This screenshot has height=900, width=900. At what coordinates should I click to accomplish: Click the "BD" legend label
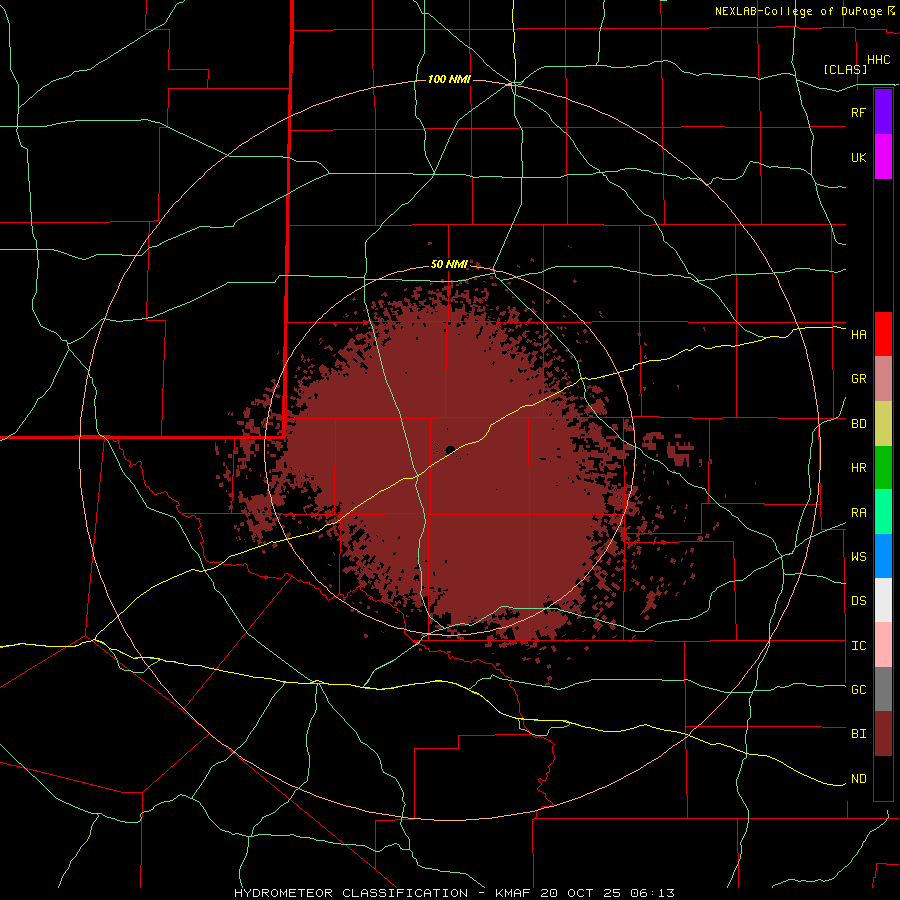point(858,424)
